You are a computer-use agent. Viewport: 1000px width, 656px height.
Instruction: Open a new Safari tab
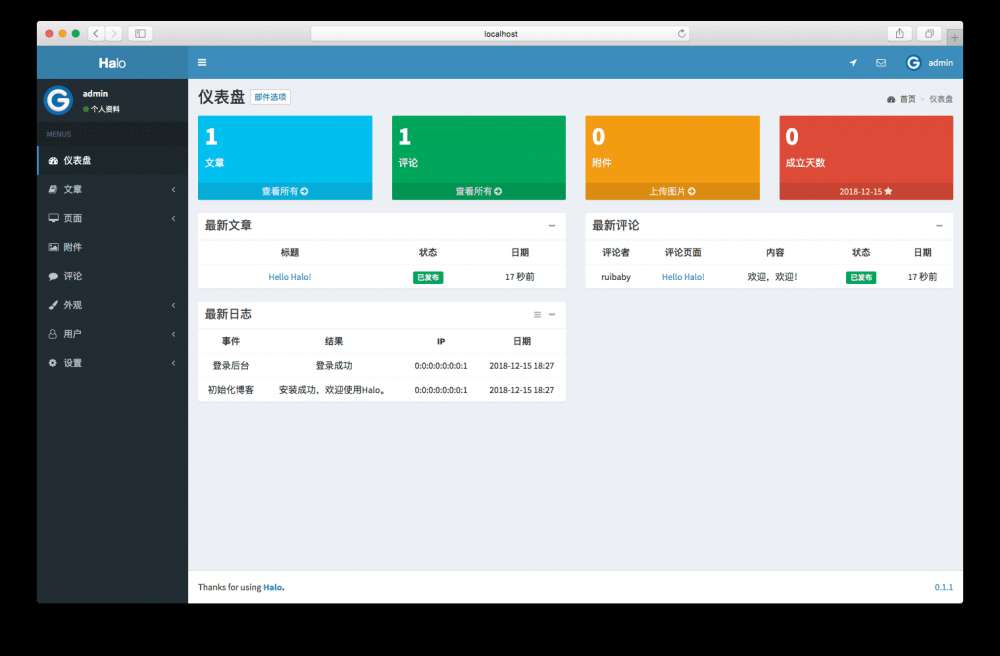(955, 38)
